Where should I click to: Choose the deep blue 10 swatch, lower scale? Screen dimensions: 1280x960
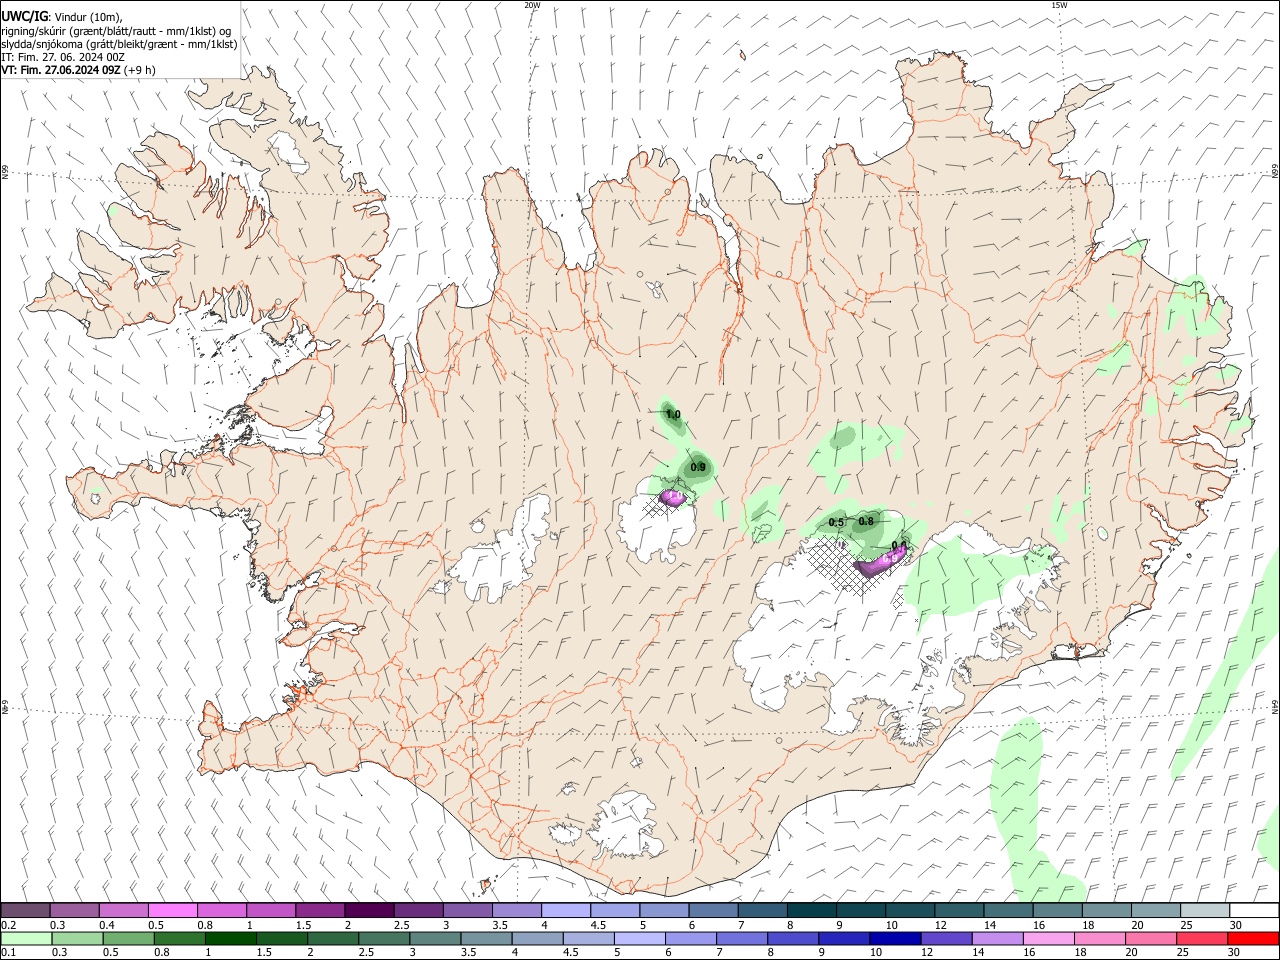tap(896, 939)
